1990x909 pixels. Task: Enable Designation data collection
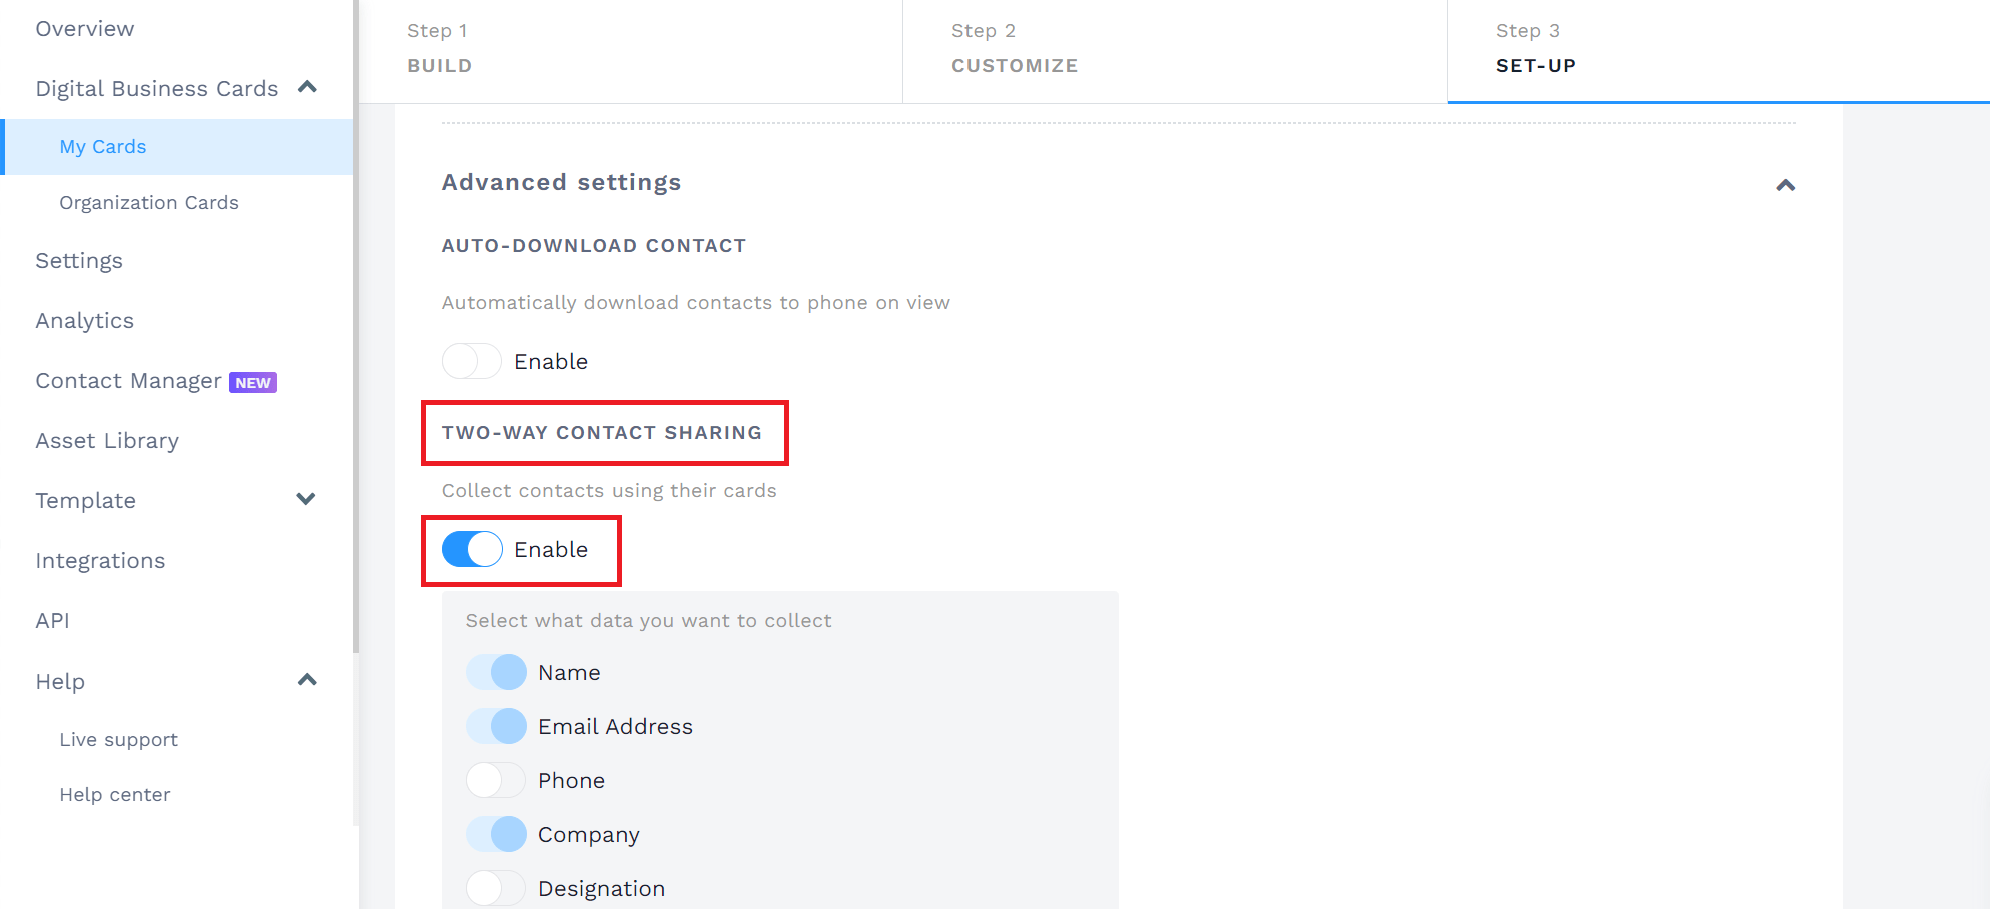point(496,888)
